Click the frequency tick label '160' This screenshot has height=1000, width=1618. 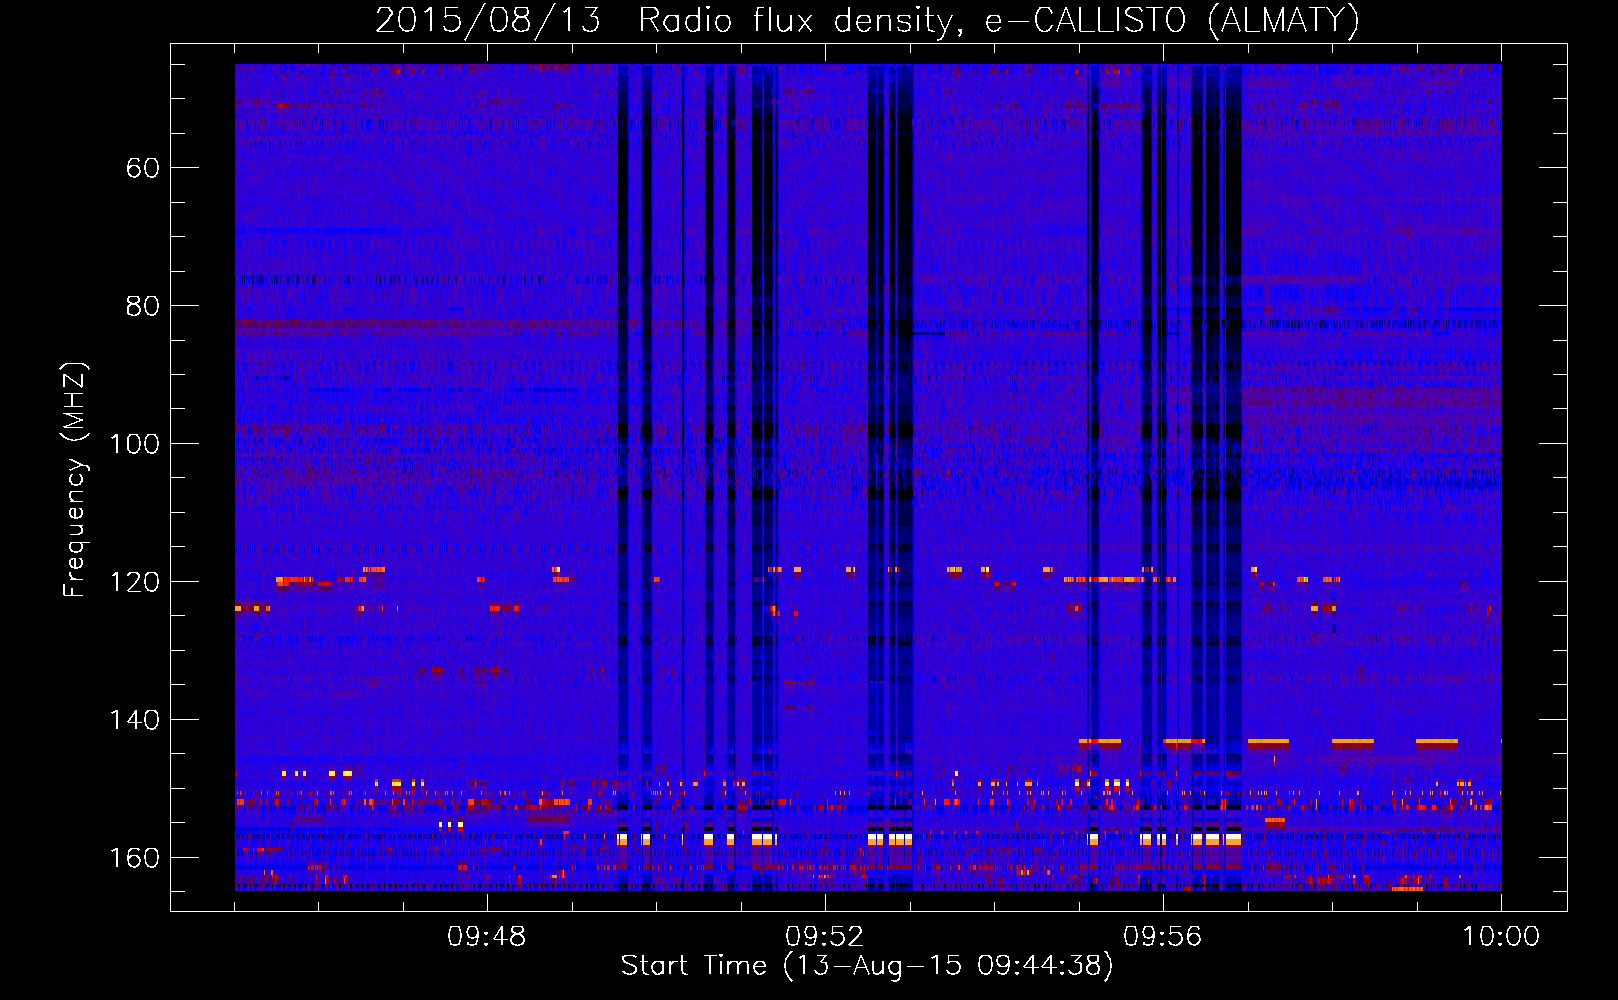tap(134, 858)
